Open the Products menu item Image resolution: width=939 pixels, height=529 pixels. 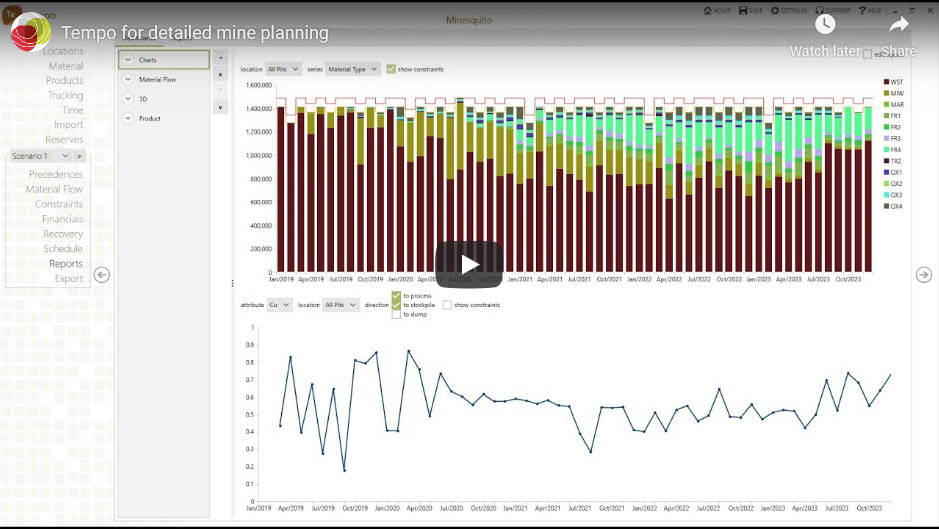coord(65,80)
